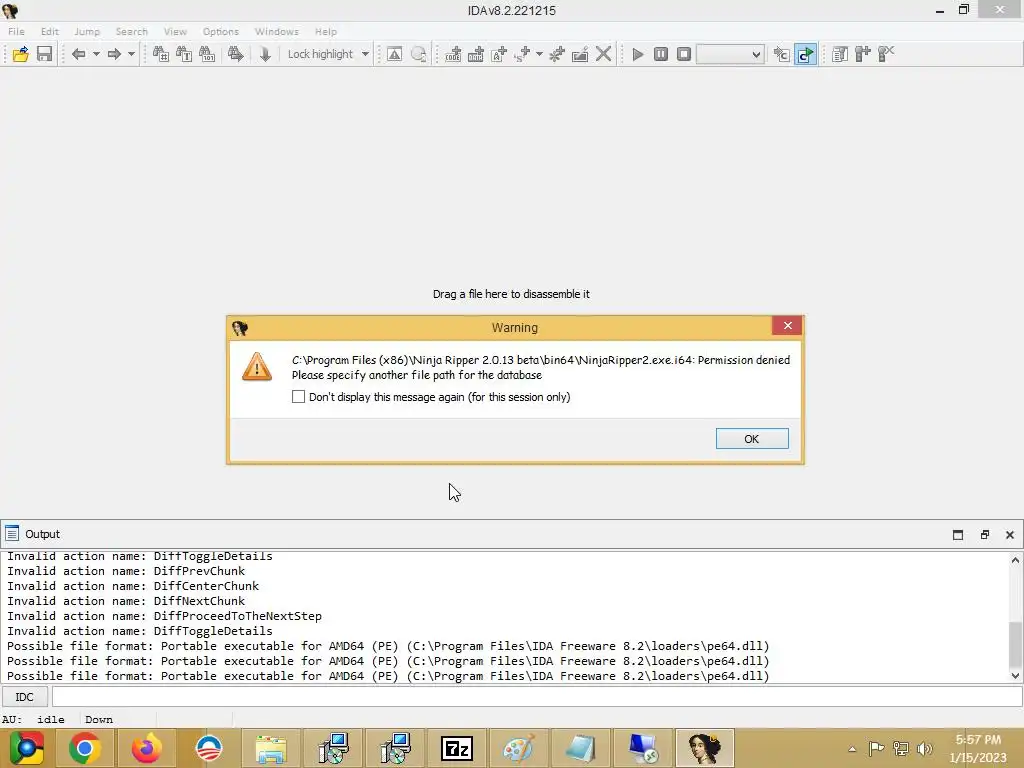The width and height of the screenshot is (1024, 768).
Task: Click the Search text binoculars icon
Action: (x=184, y=54)
